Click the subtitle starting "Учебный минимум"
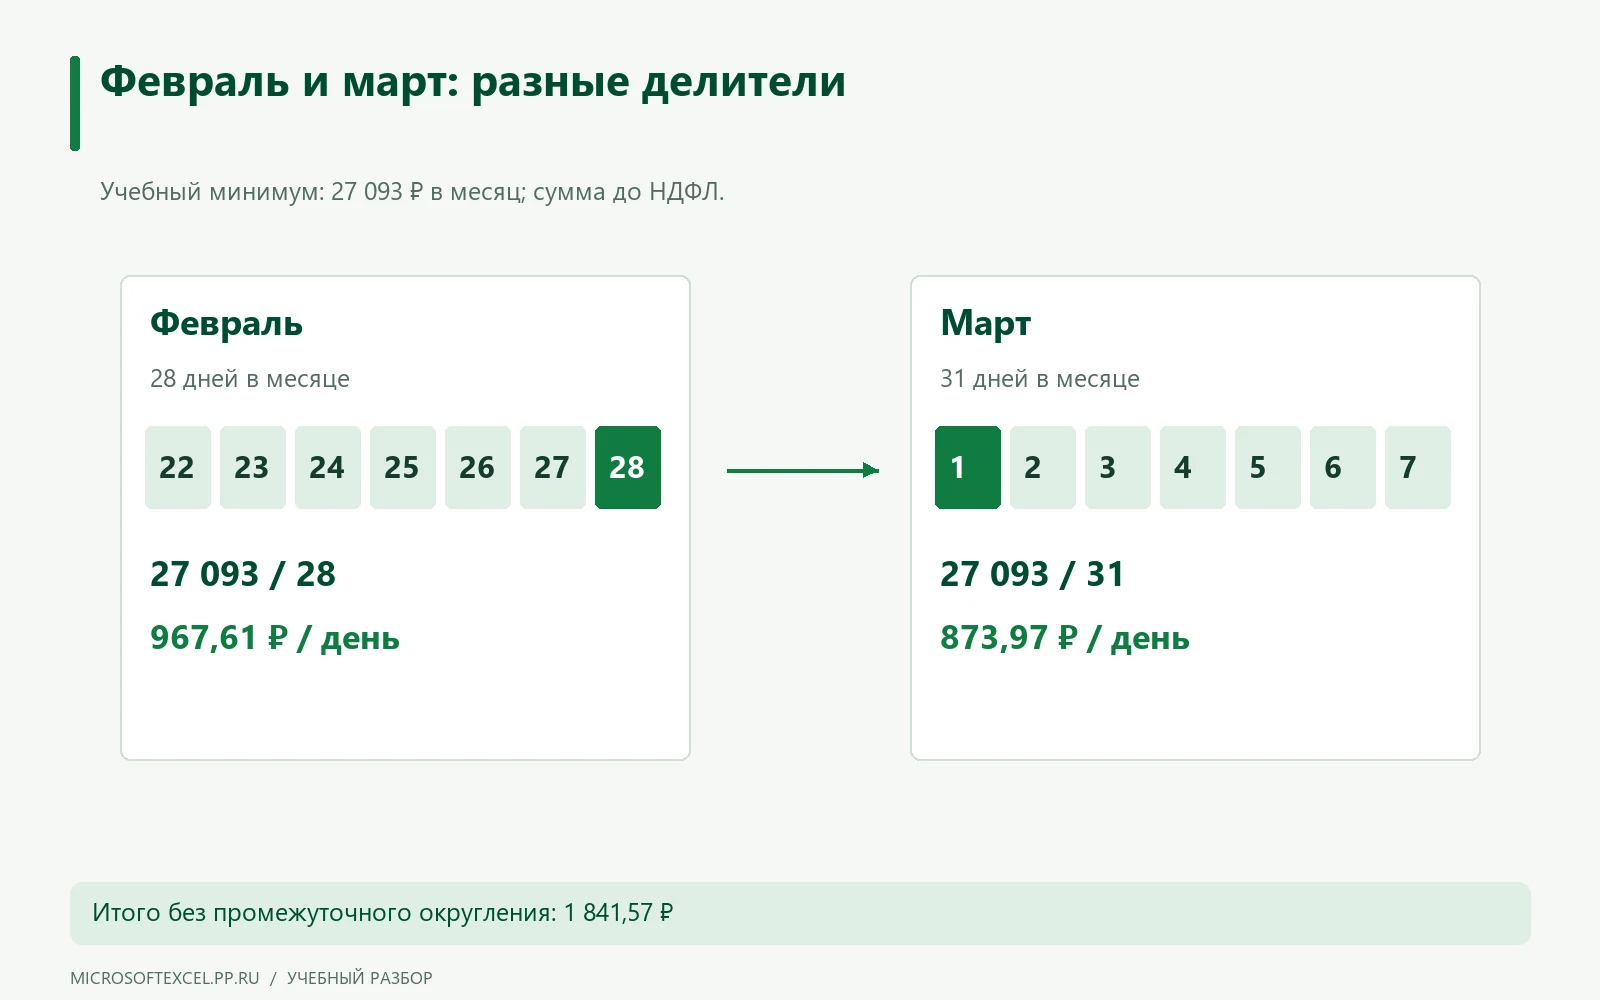 412,191
